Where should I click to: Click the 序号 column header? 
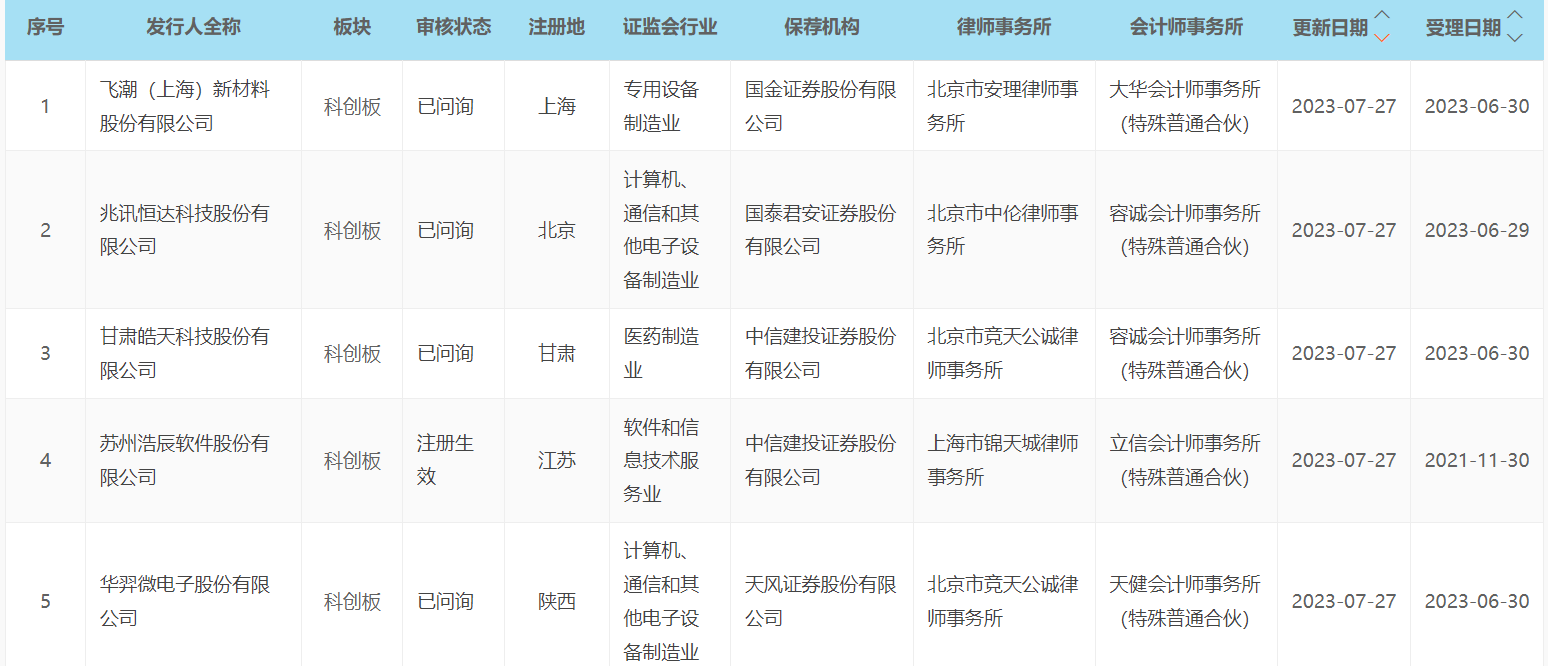(45, 27)
